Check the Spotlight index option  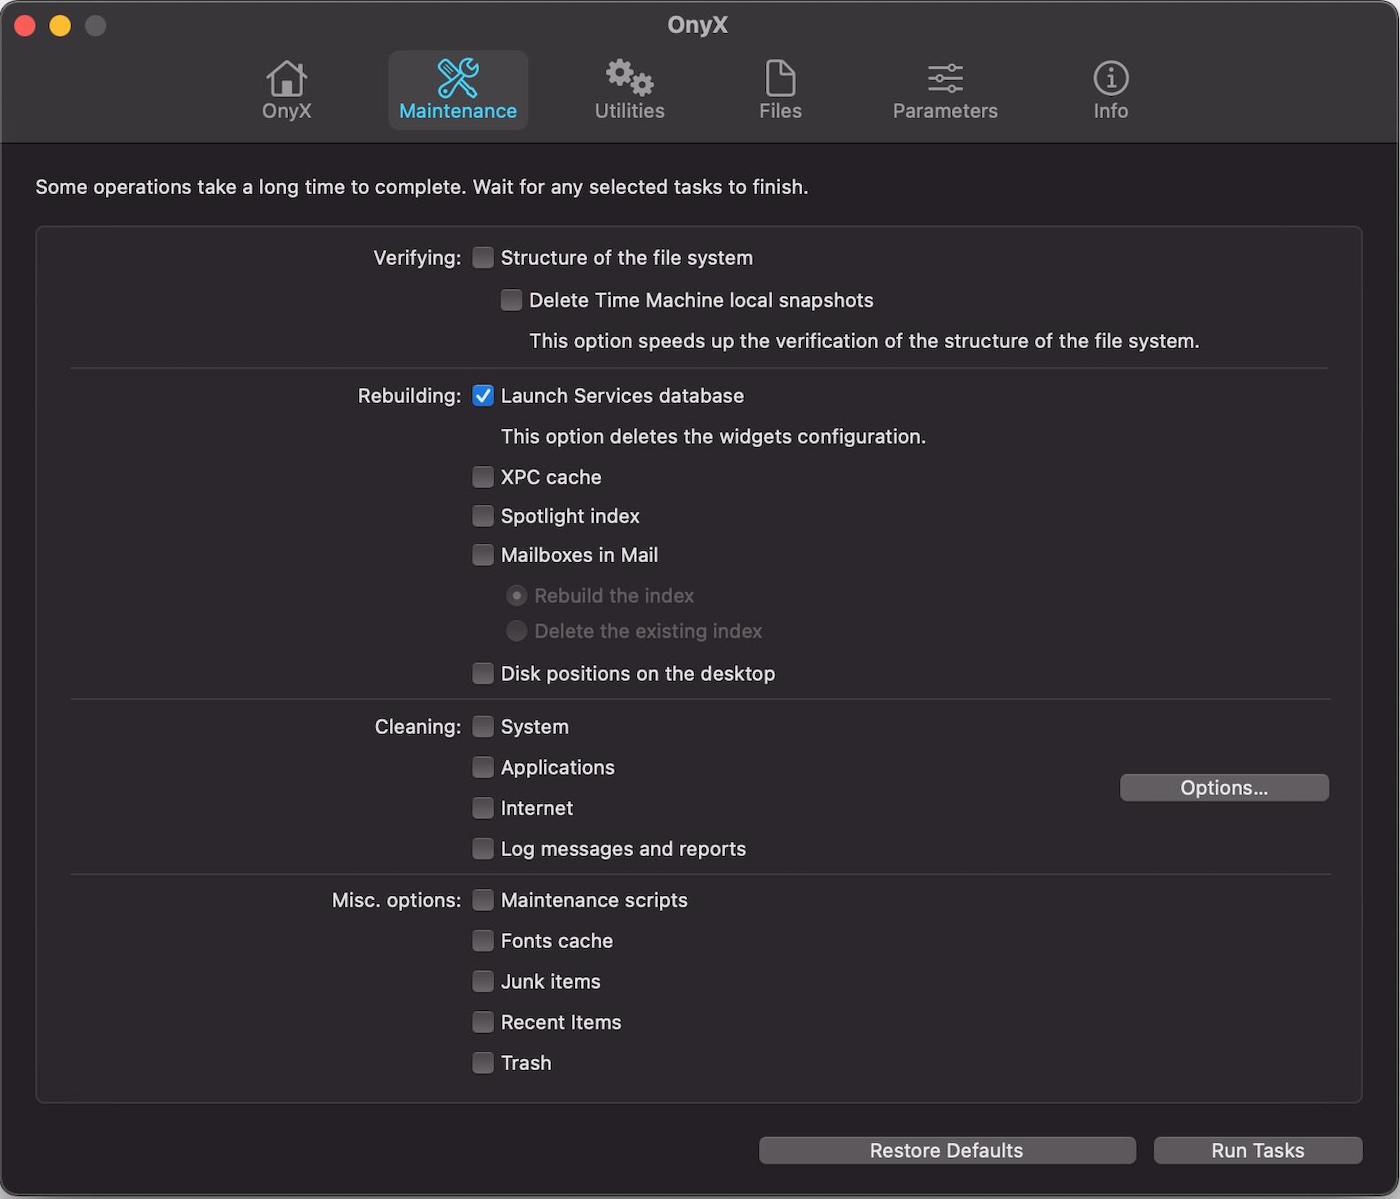[483, 516]
